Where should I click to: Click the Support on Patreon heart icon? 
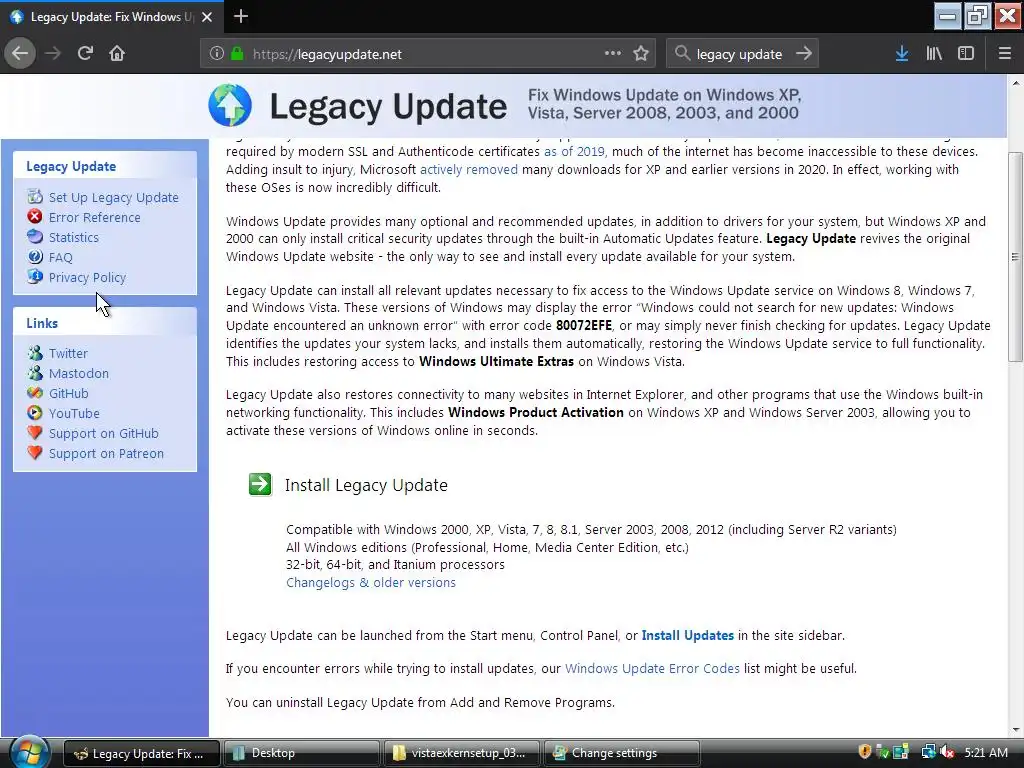[35, 453]
